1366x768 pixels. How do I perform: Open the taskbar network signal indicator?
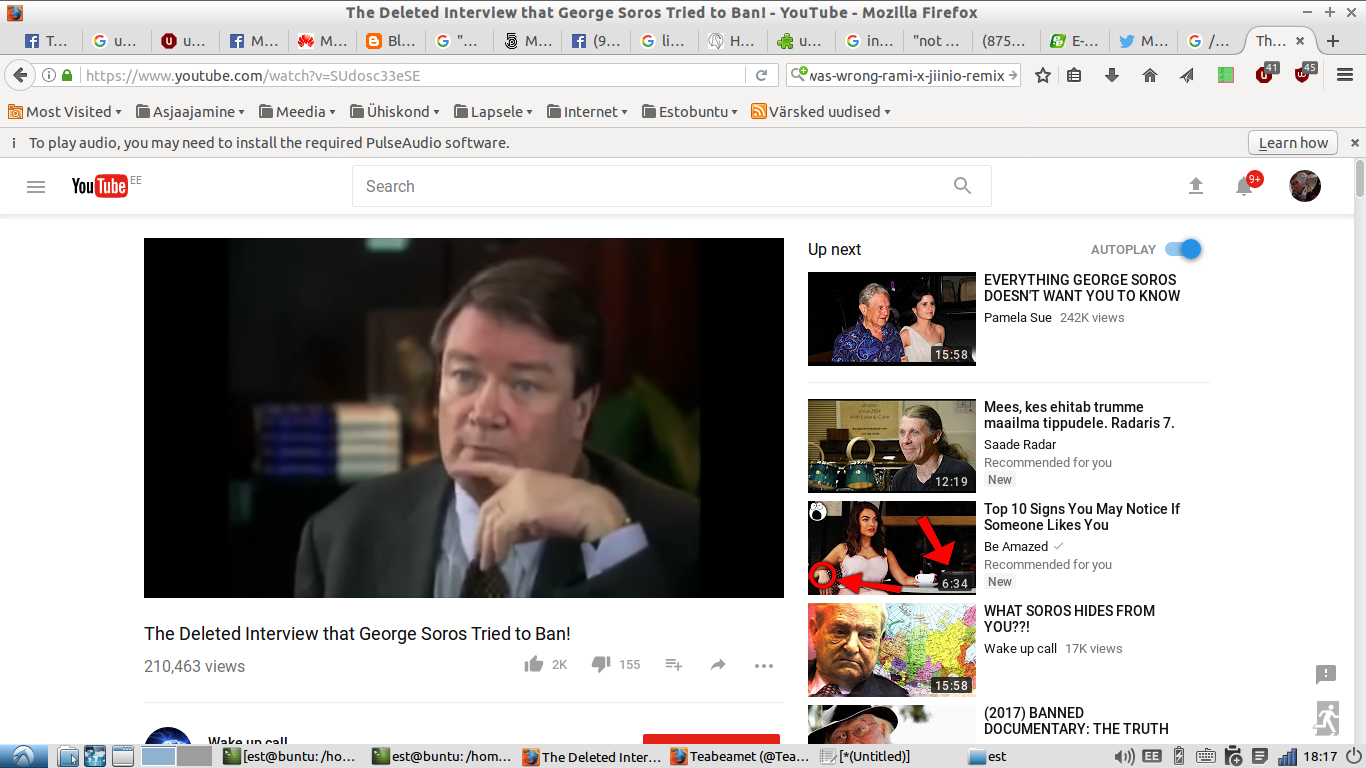(1288, 757)
